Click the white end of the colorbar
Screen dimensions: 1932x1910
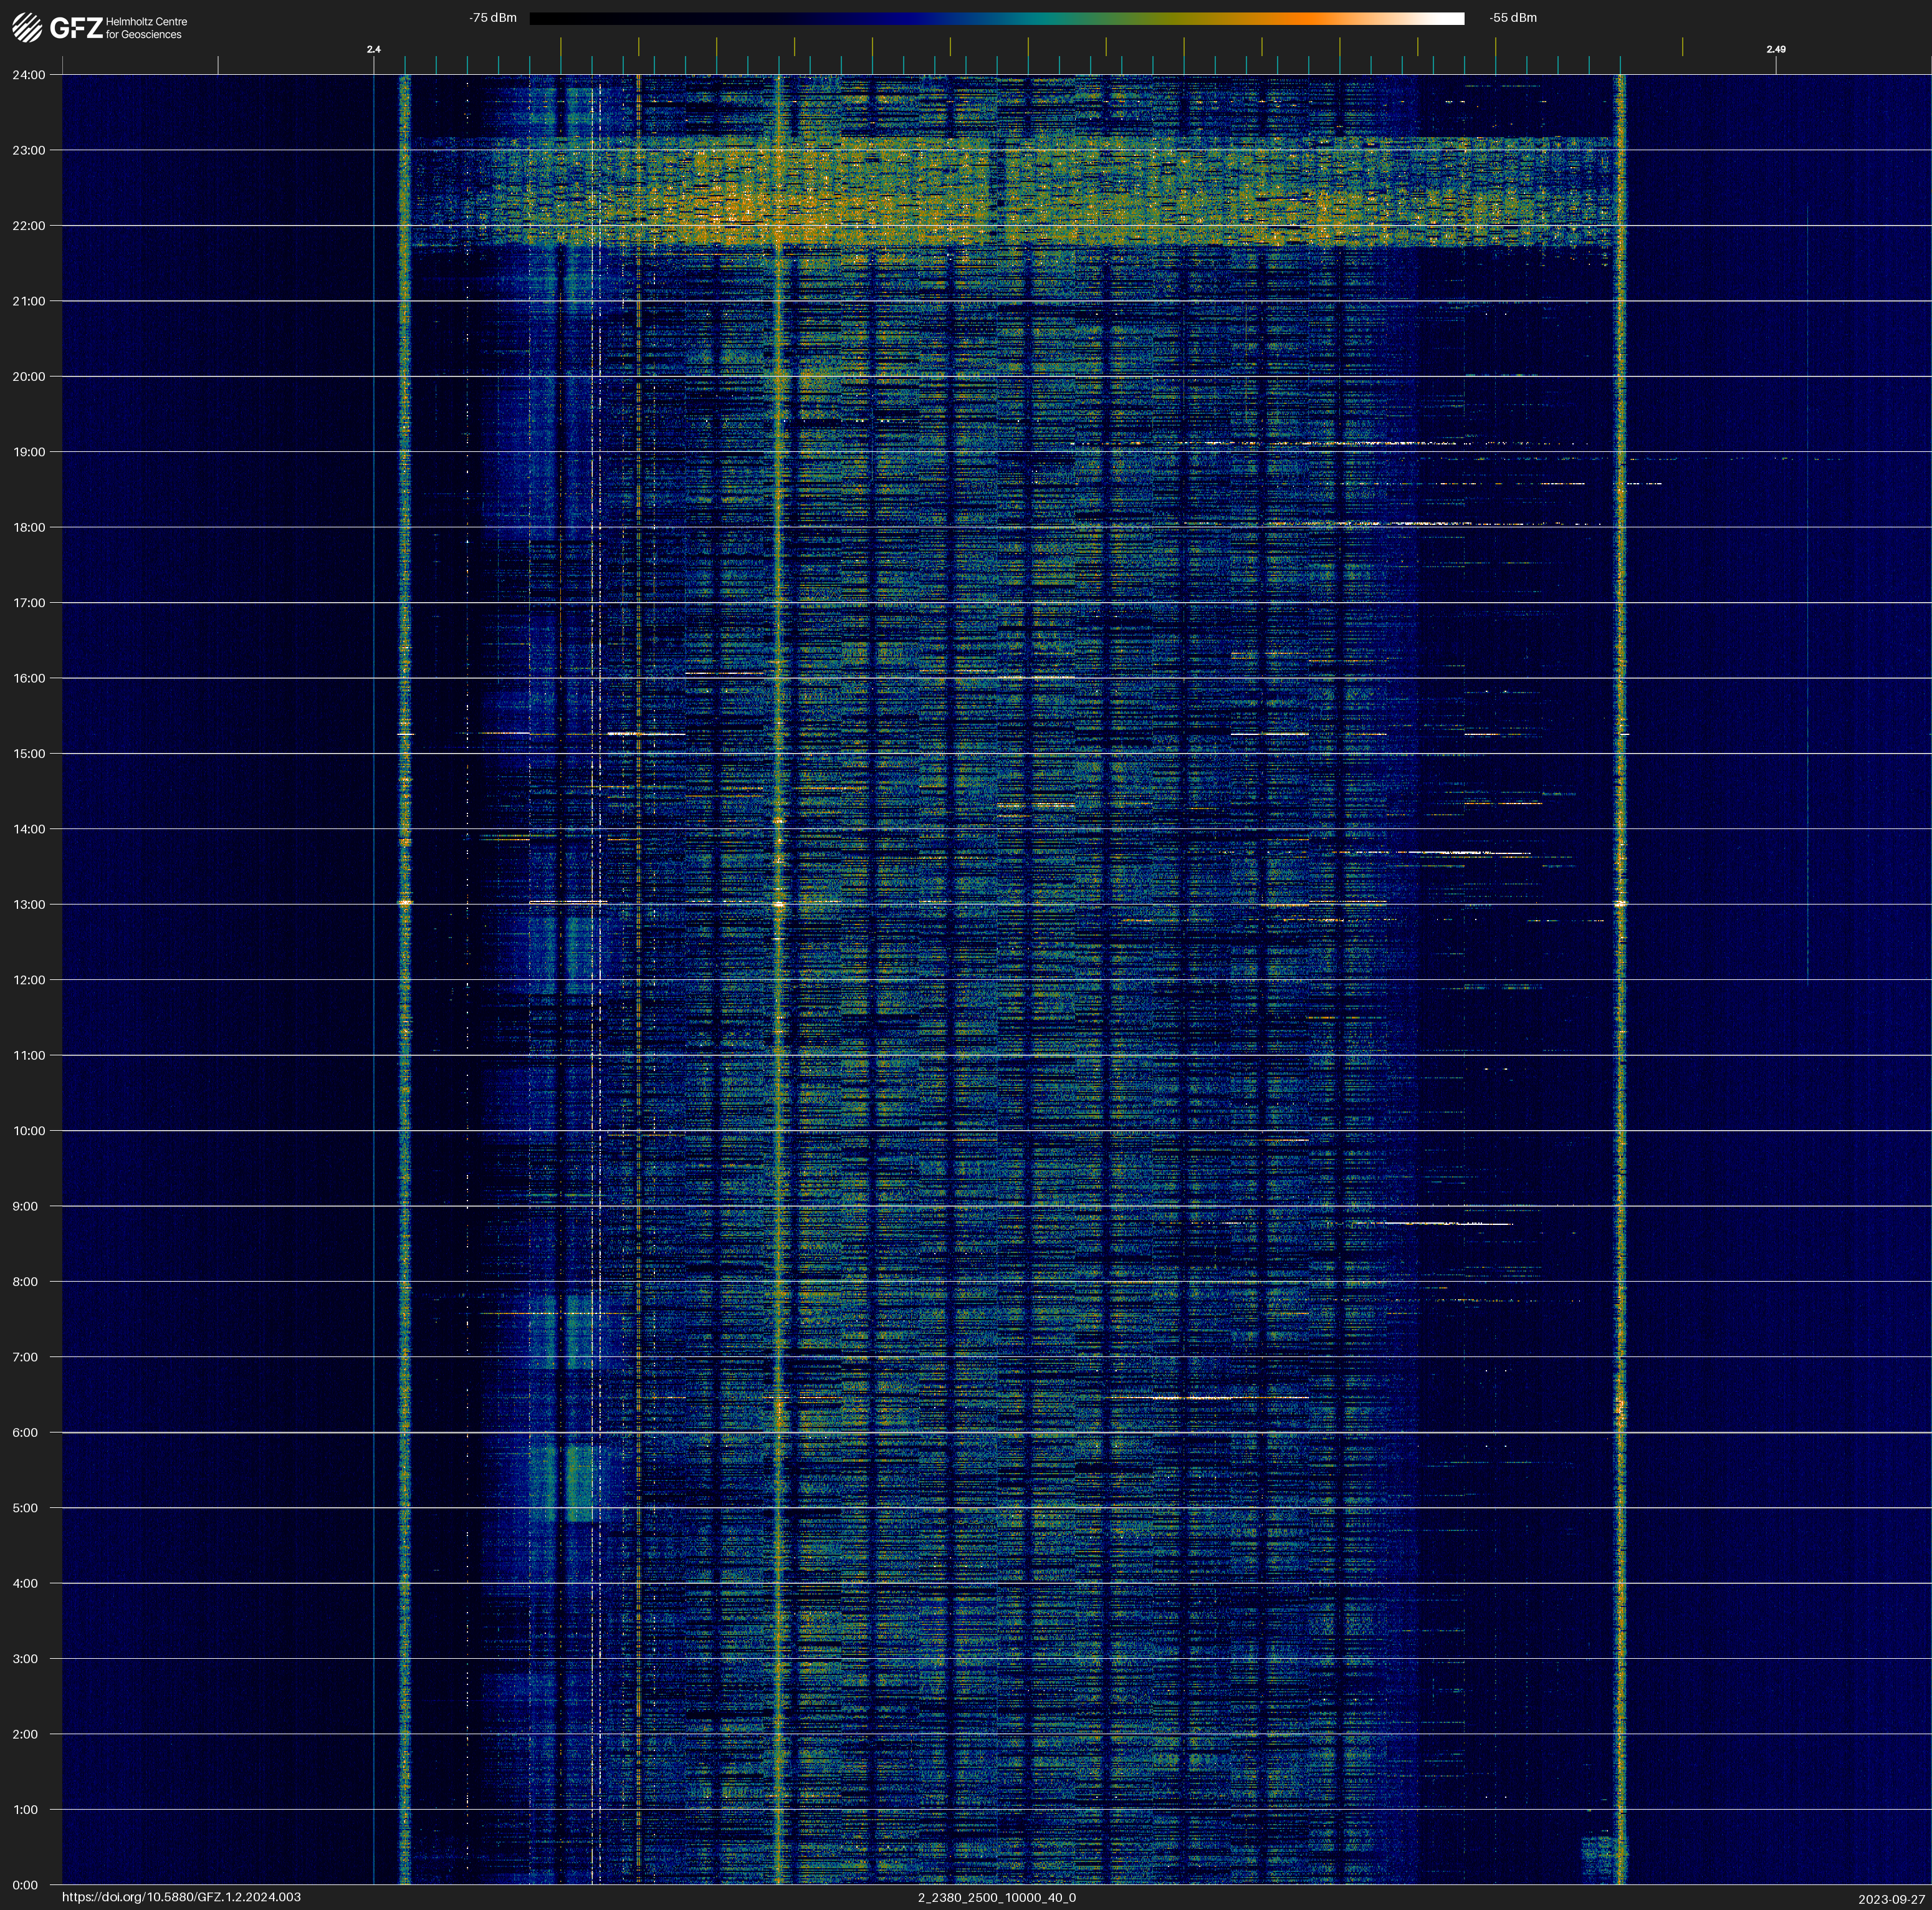point(1450,18)
